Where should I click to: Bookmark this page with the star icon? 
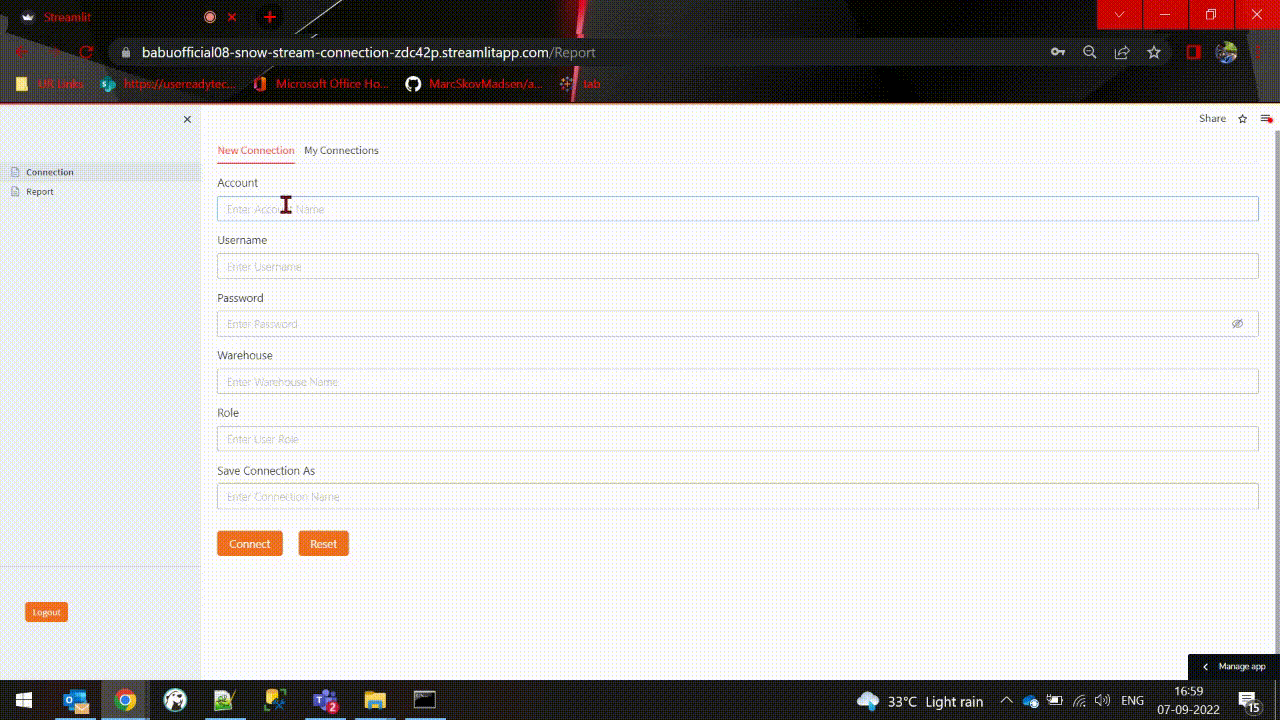[x=1154, y=52]
